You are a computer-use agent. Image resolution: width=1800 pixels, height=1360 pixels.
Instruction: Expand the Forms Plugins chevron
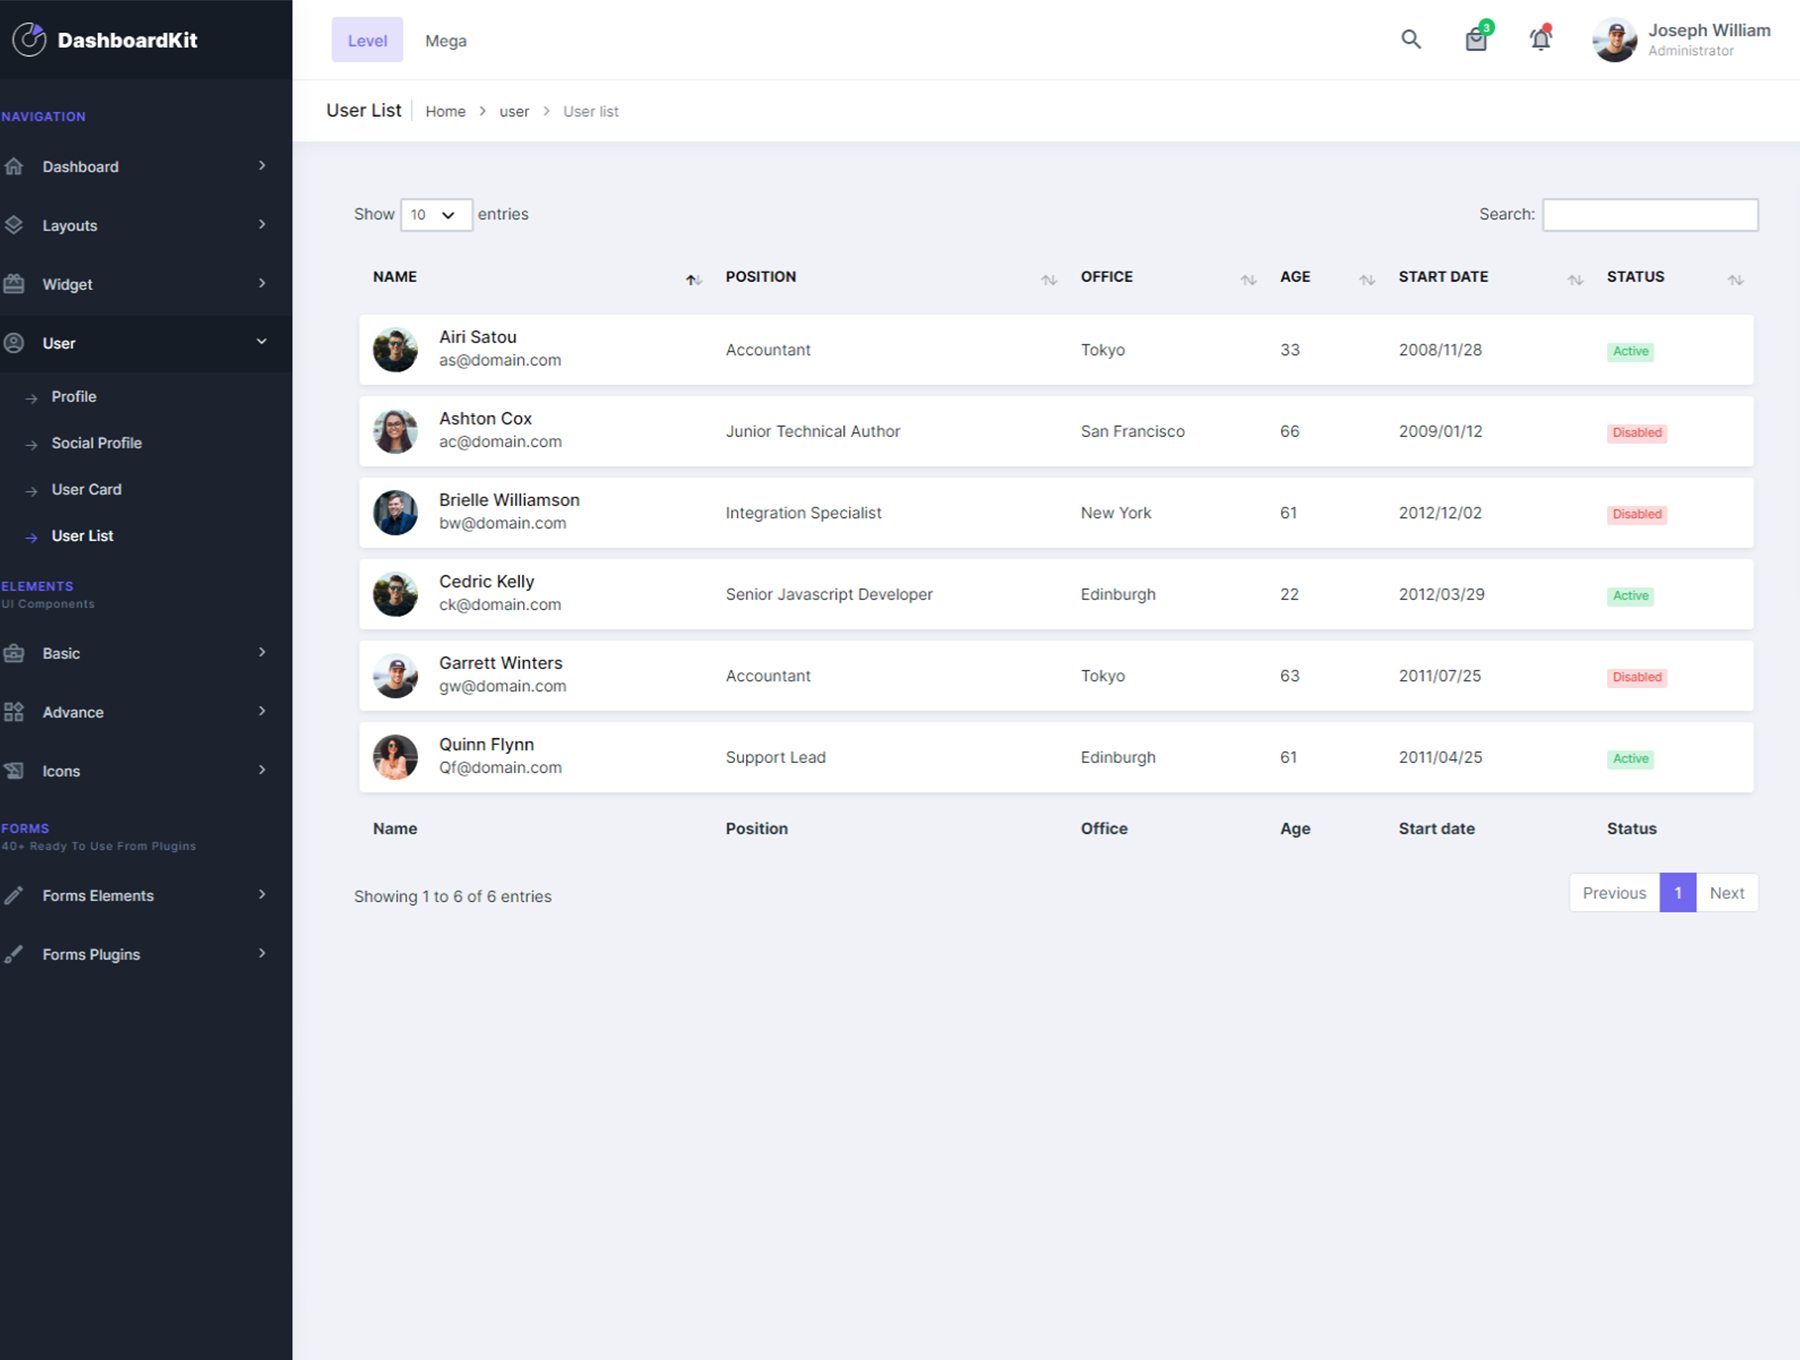[262, 954]
